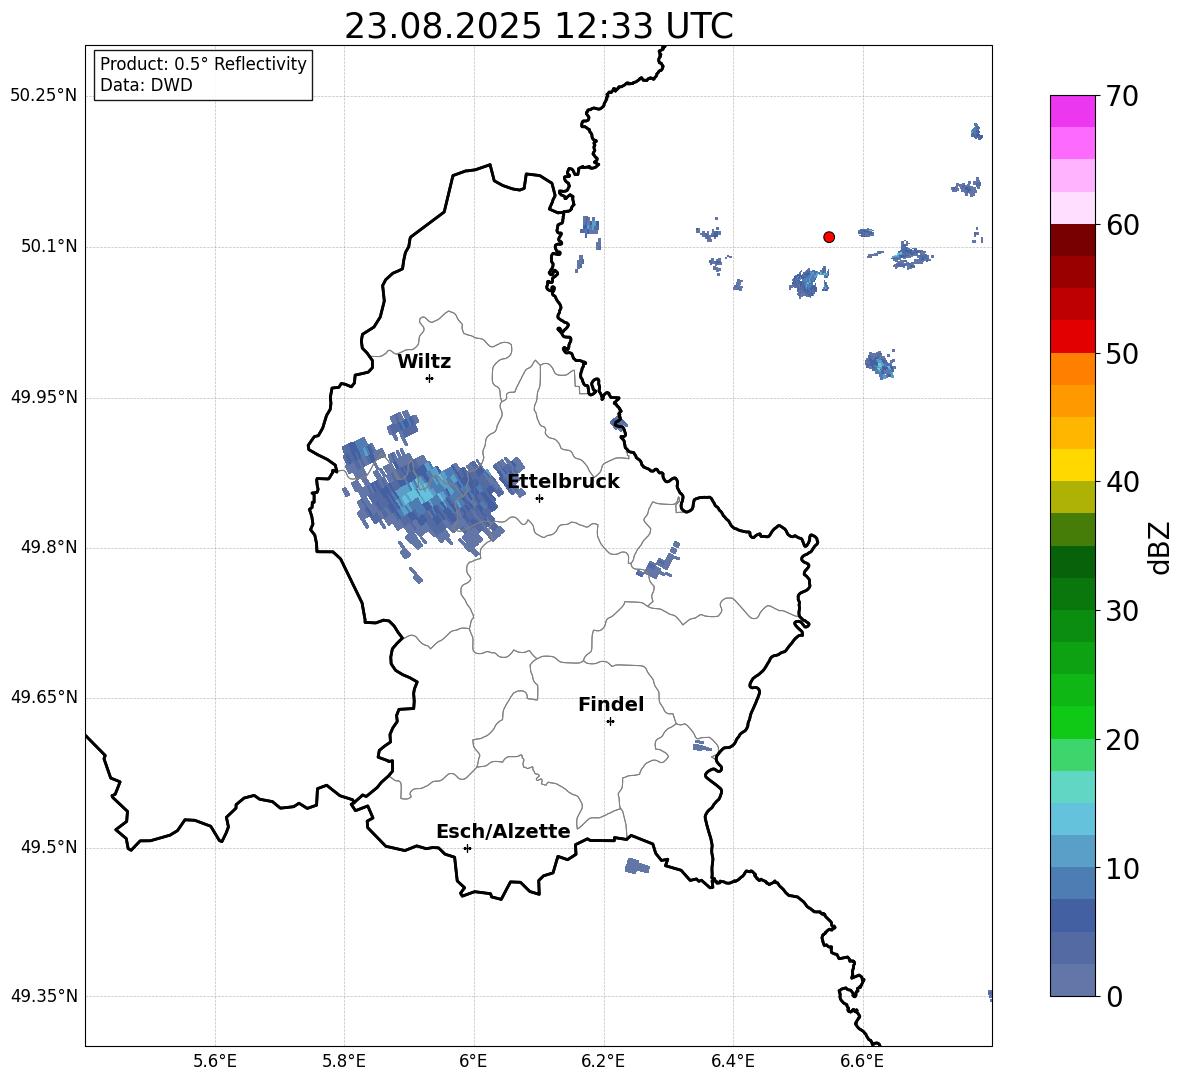Click the Ettelbruck city label
1184x1081 pixels.
(563, 482)
